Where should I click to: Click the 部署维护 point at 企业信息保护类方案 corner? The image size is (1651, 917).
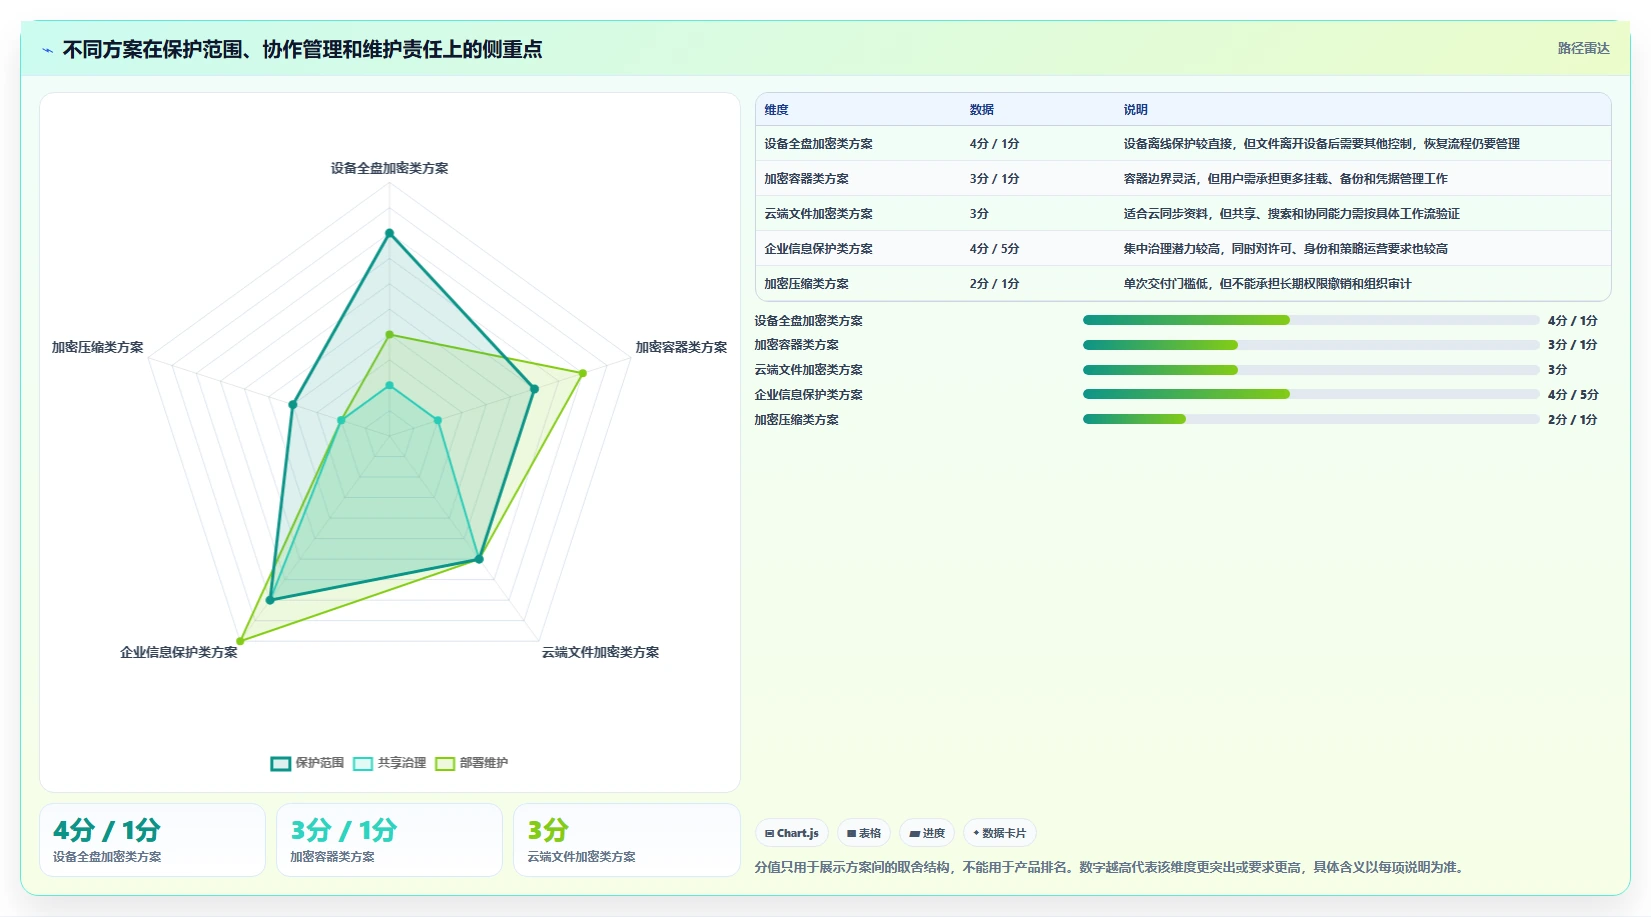(x=240, y=640)
